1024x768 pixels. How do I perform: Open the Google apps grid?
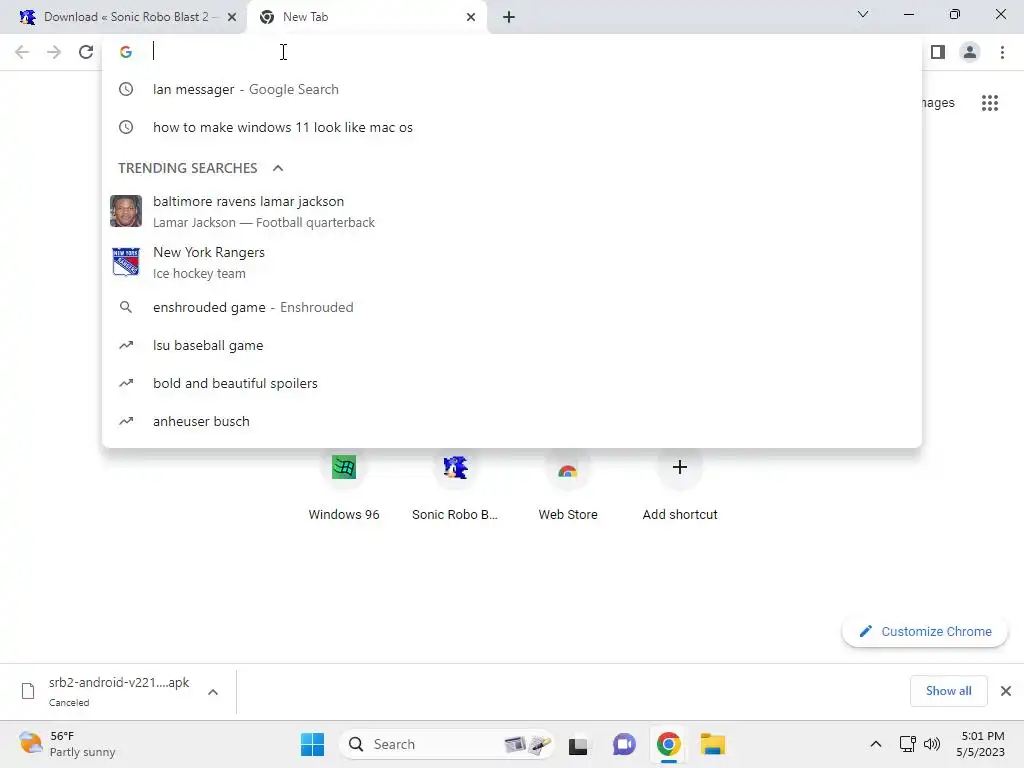coord(990,103)
